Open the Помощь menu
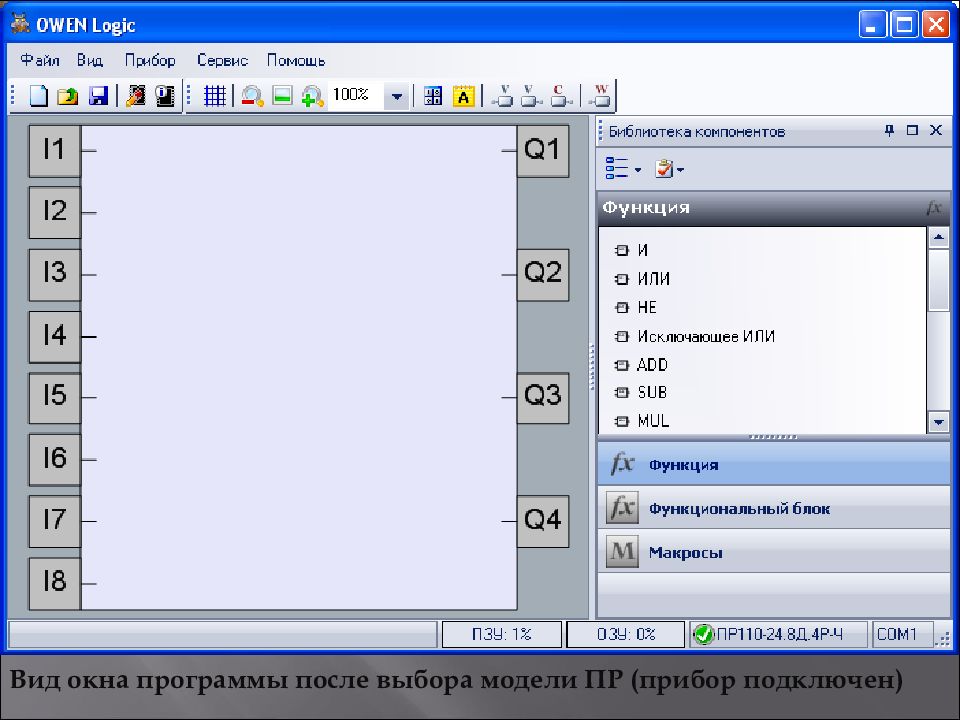Image resolution: width=960 pixels, height=720 pixels. pyautogui.click(x=296, y=60)
